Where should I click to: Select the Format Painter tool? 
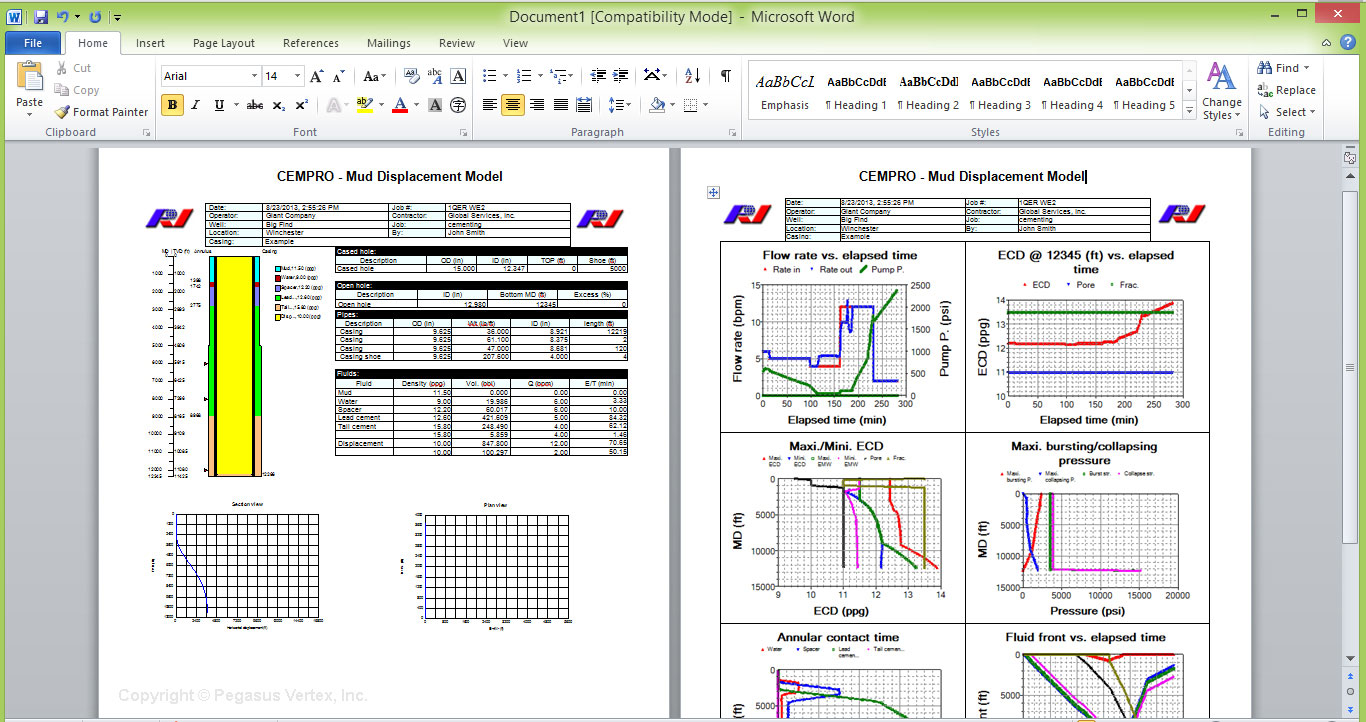pyautogui.click(x=101, y=112)
